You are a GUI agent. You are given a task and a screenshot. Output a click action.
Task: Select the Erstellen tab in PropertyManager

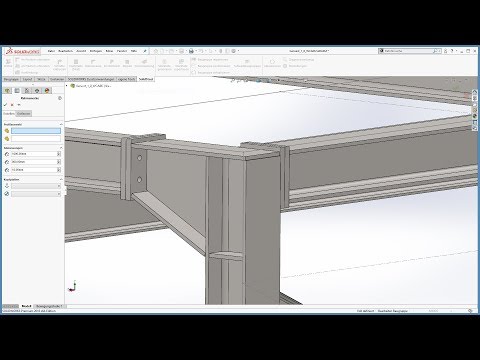click(9, 114)
